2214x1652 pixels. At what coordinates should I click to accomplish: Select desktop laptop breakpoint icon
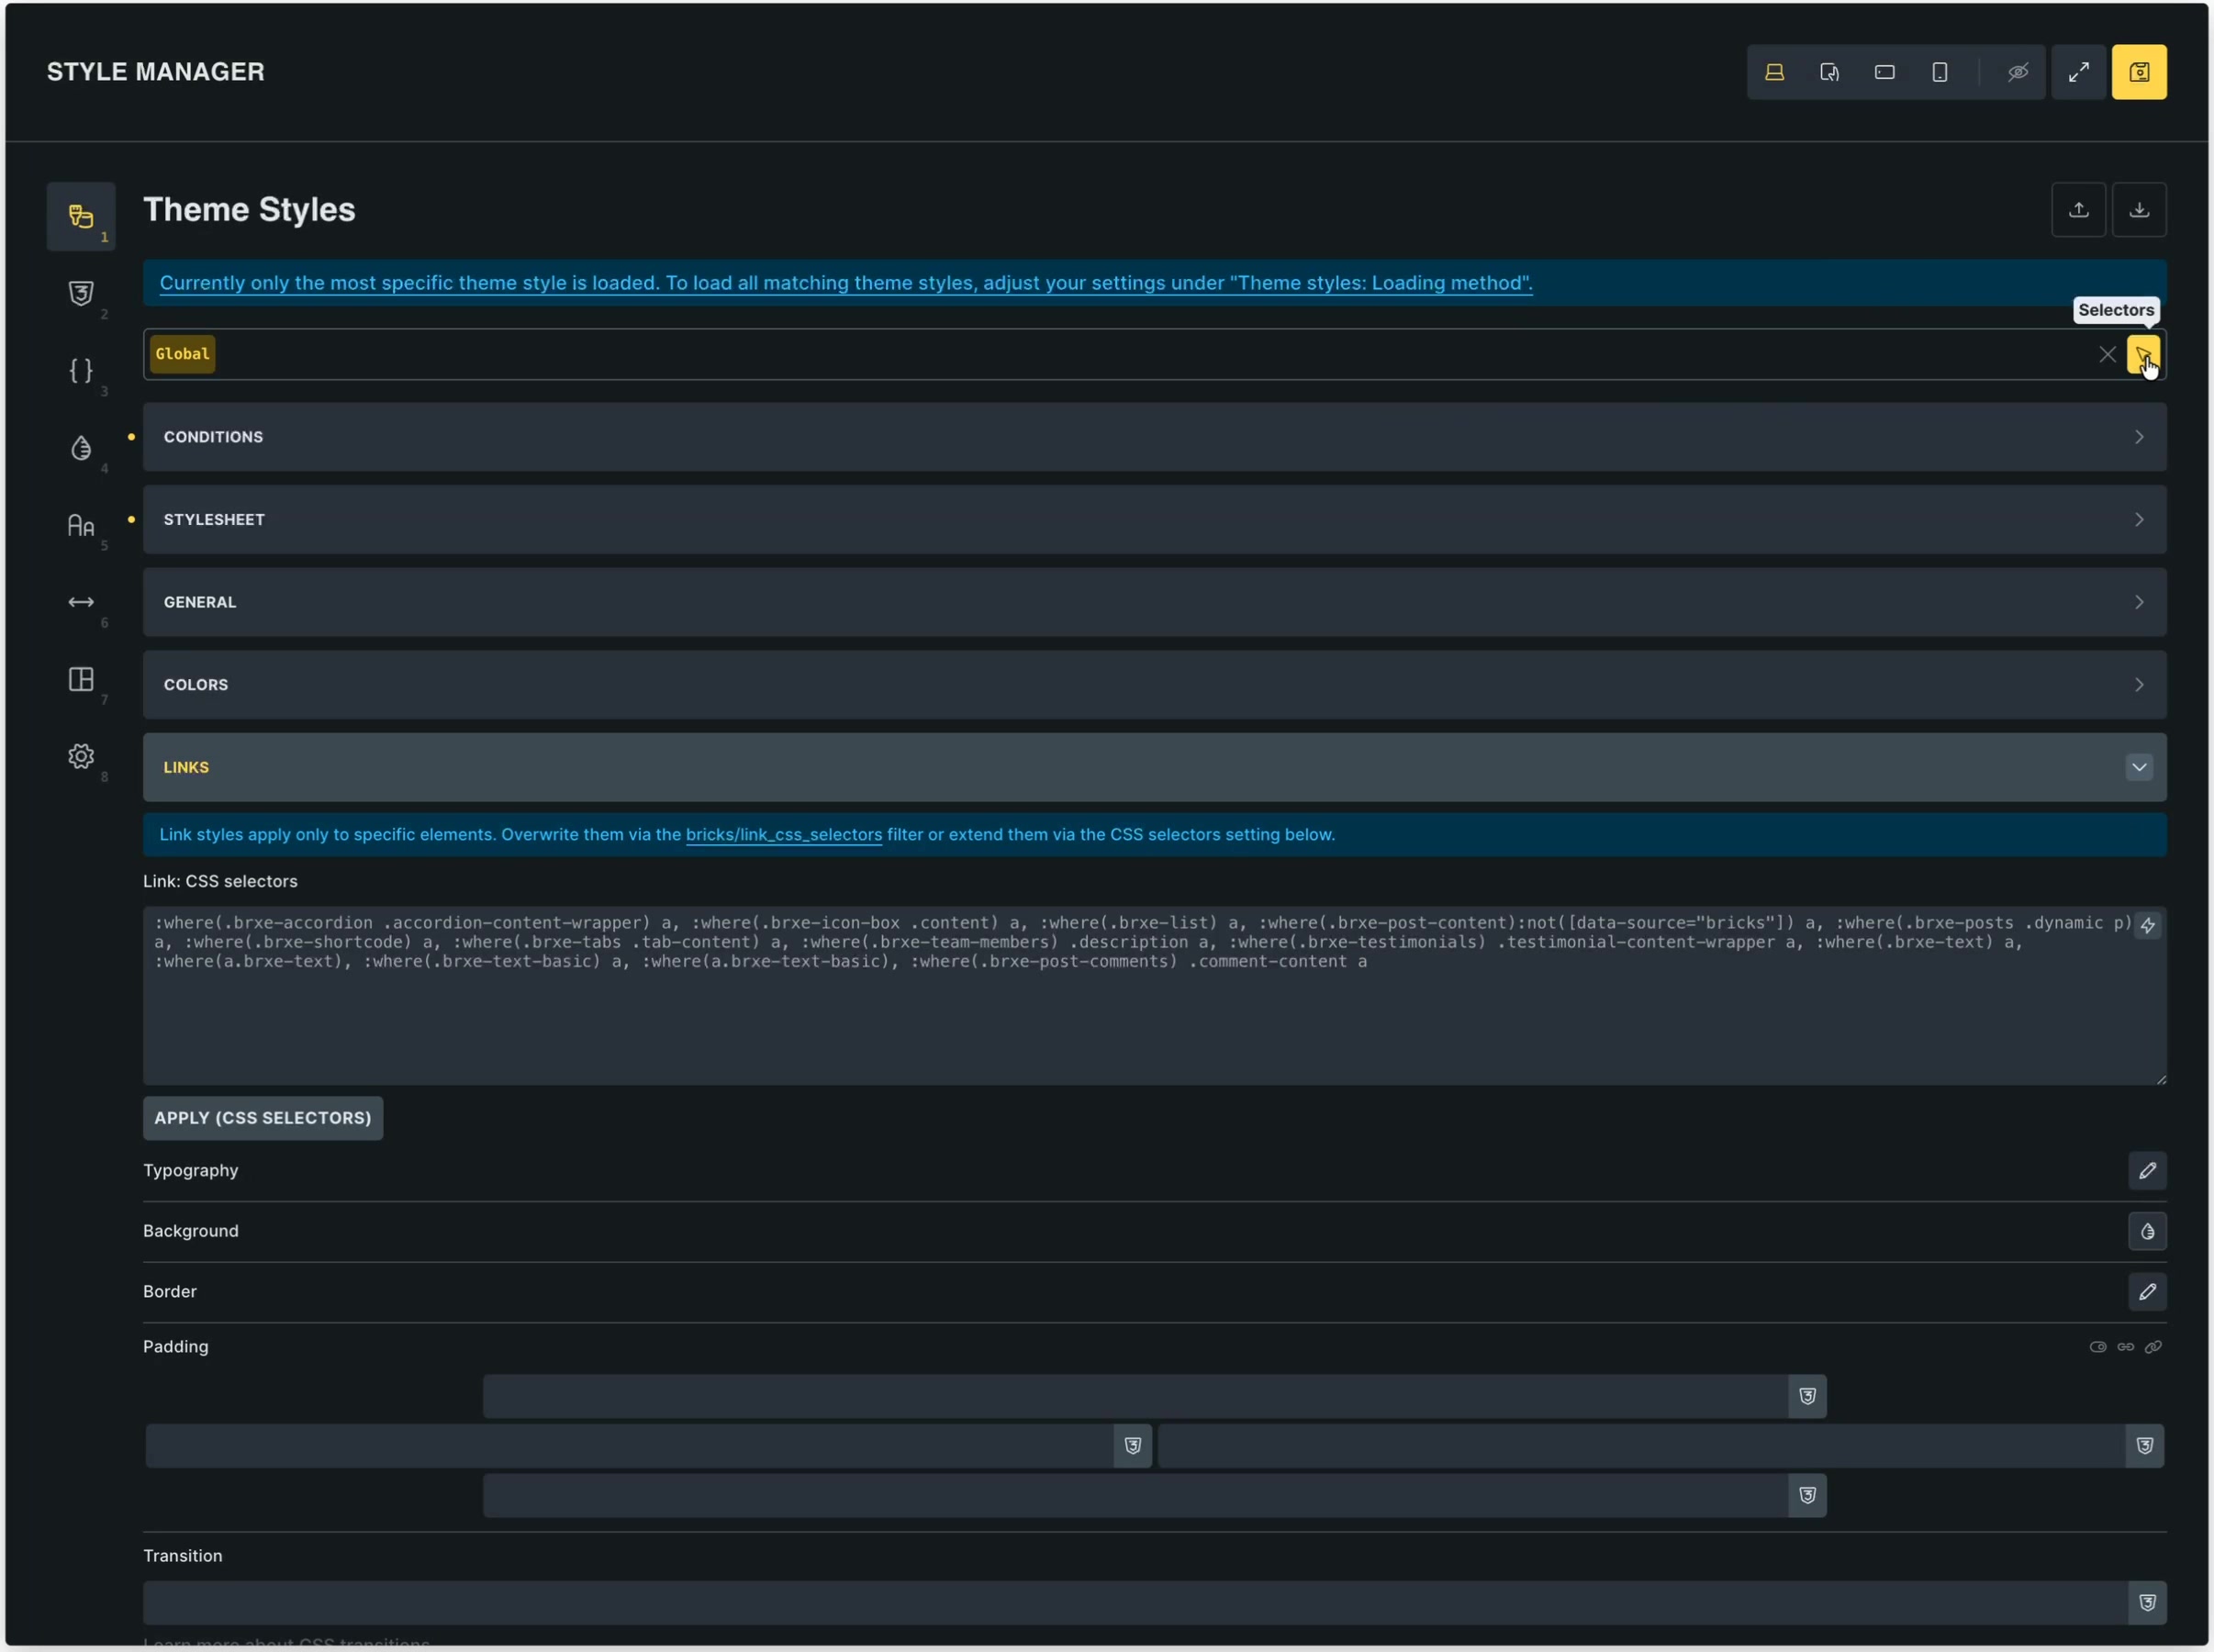[x=1775, y=72]
